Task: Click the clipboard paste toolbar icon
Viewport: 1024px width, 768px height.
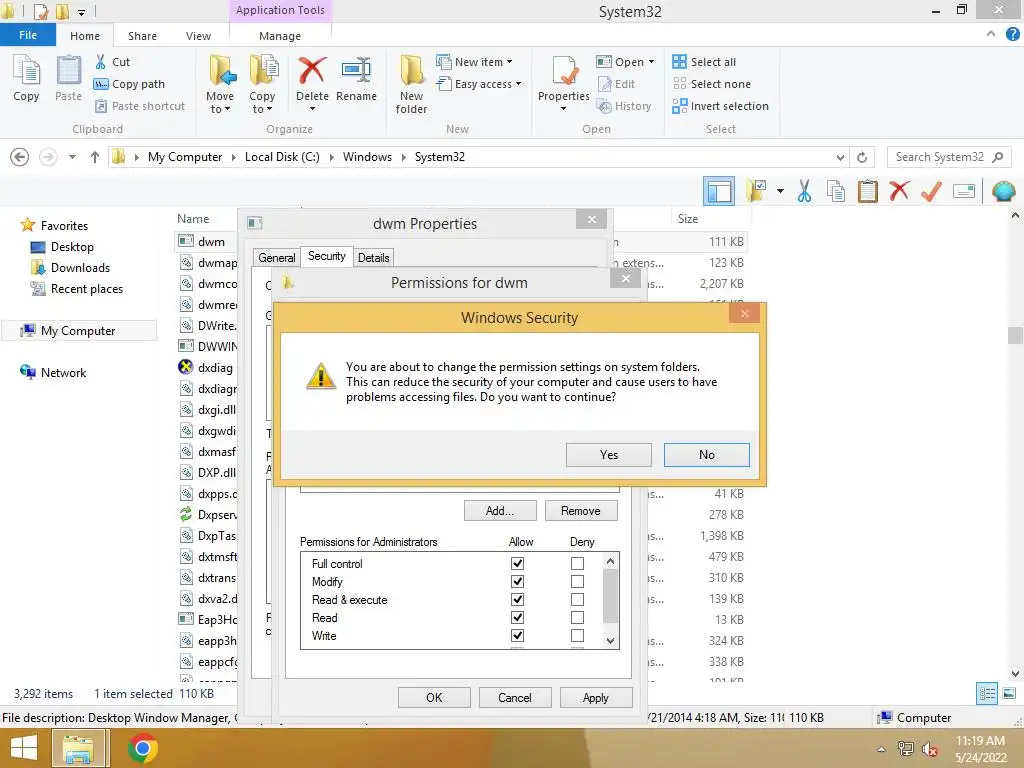Action: point(868,191)
